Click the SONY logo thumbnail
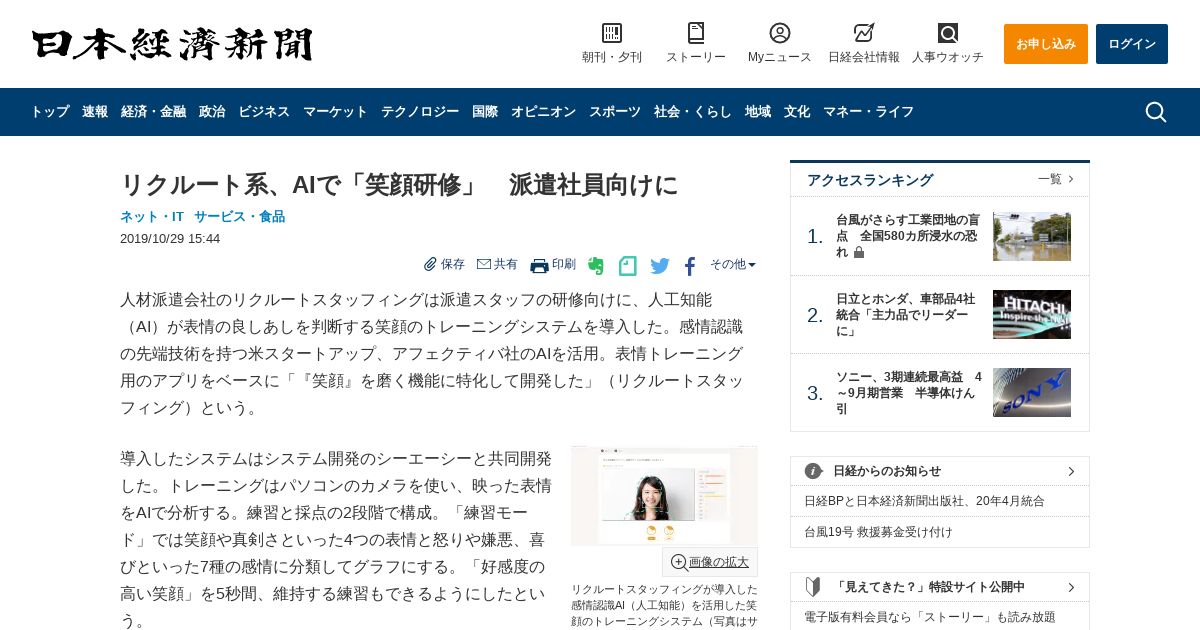Viewport: 1200px width, 630px height. coord(1032,393)
